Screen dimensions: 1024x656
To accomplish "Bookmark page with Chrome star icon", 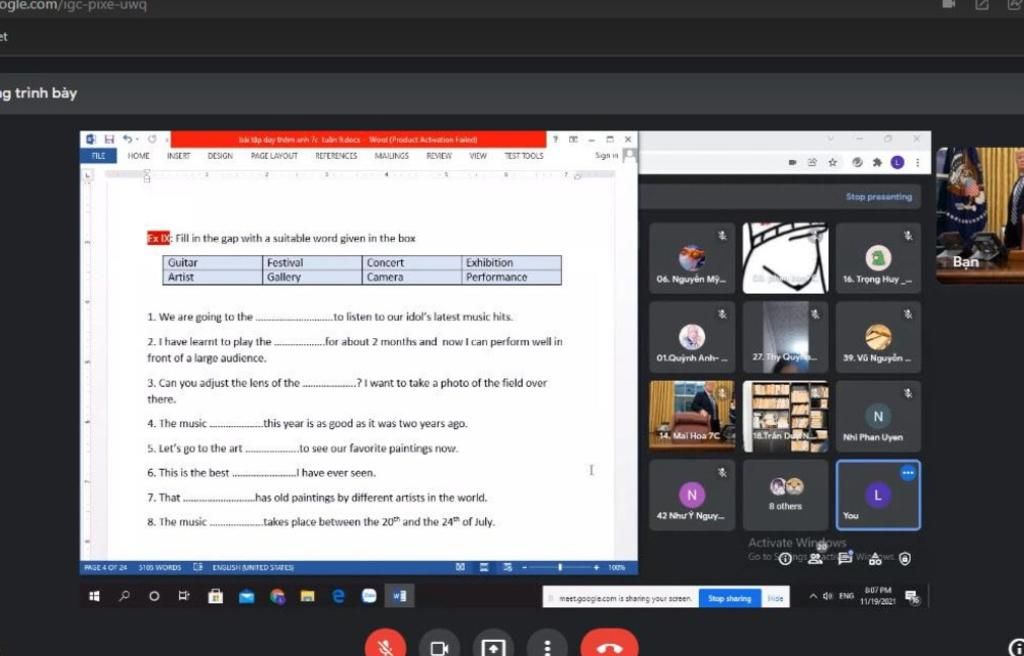I will tap(832, 163).
